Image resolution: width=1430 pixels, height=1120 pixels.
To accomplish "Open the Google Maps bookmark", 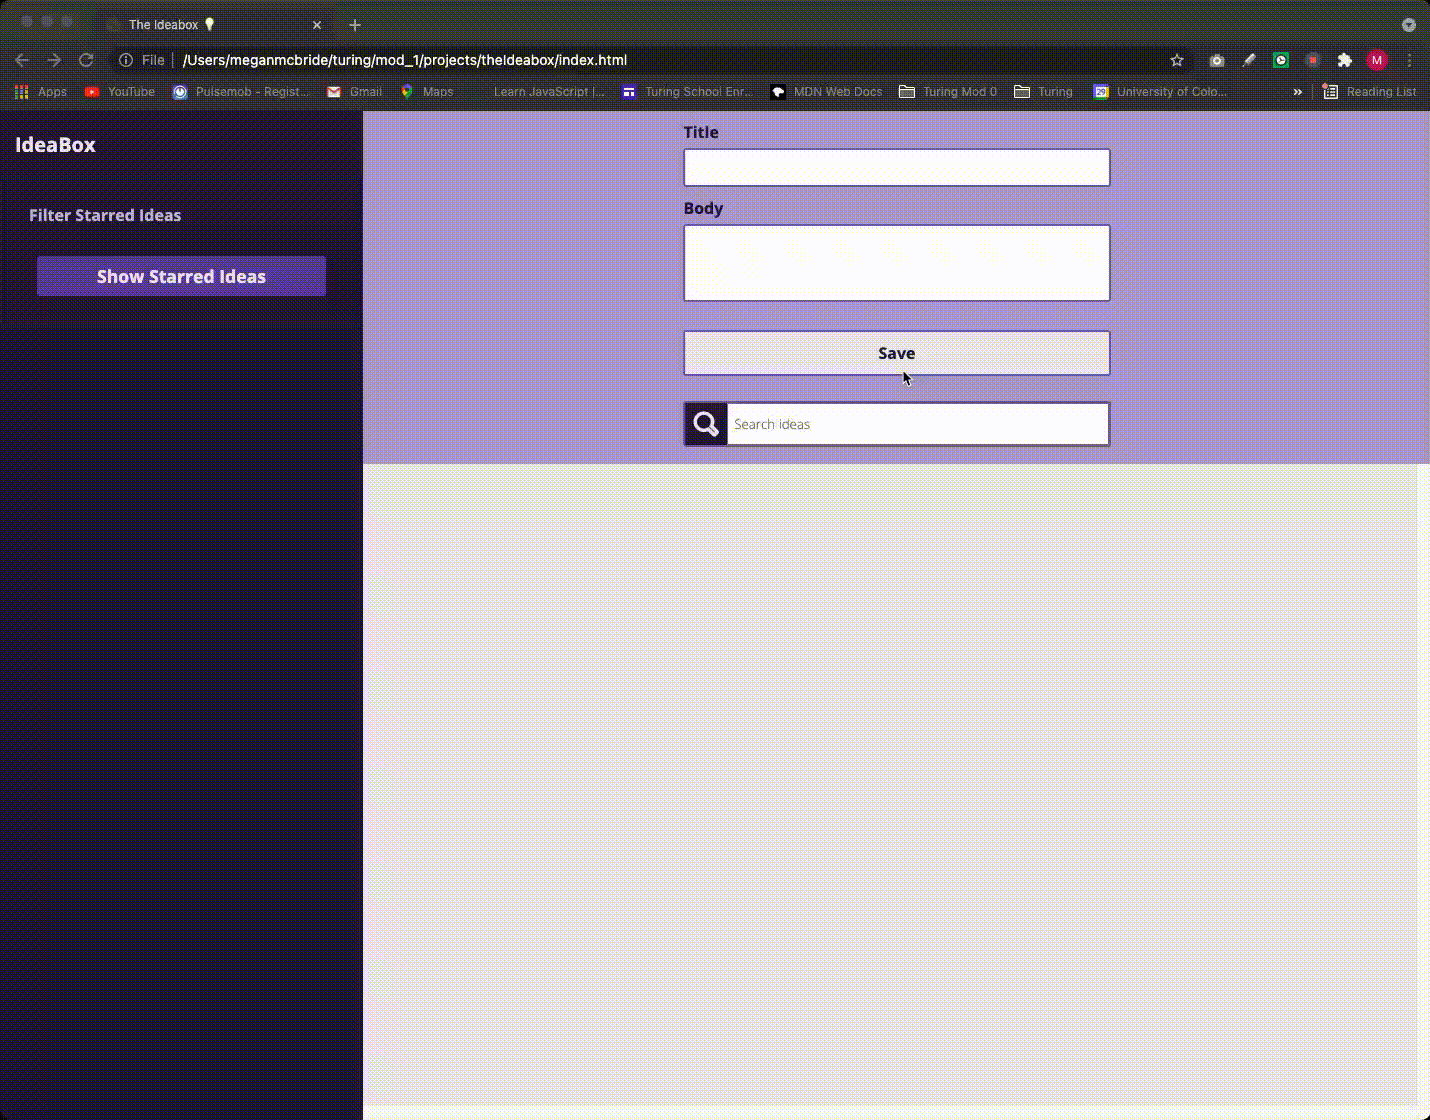I will (427, 91).
